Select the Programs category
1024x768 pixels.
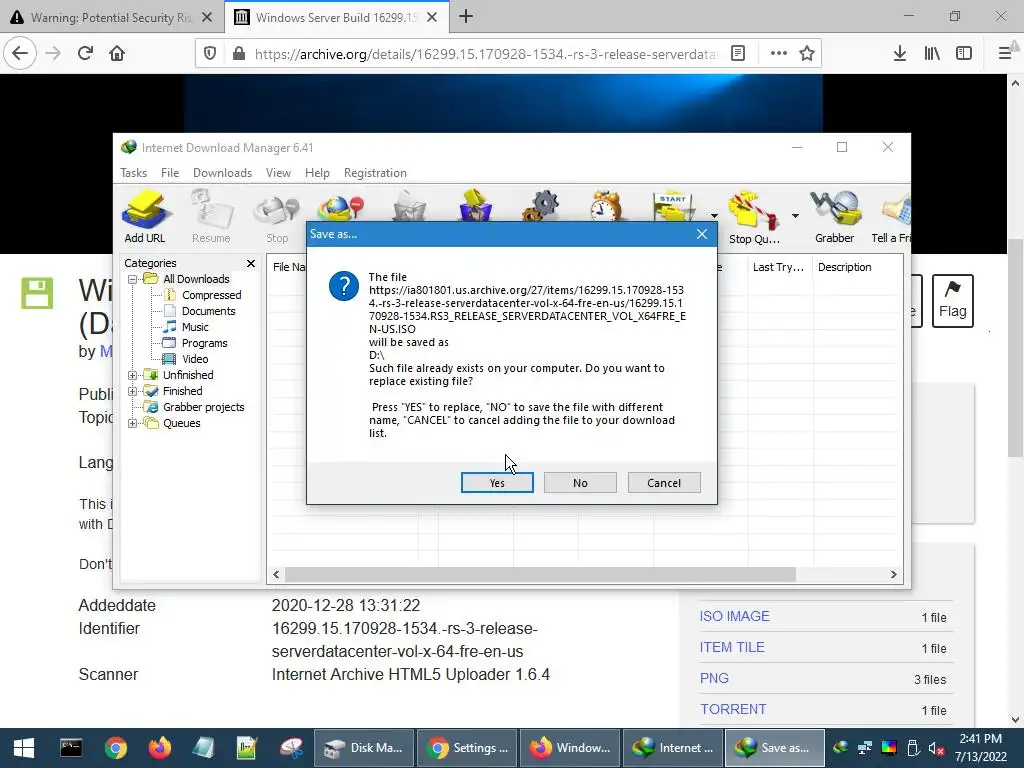point(204,343)
